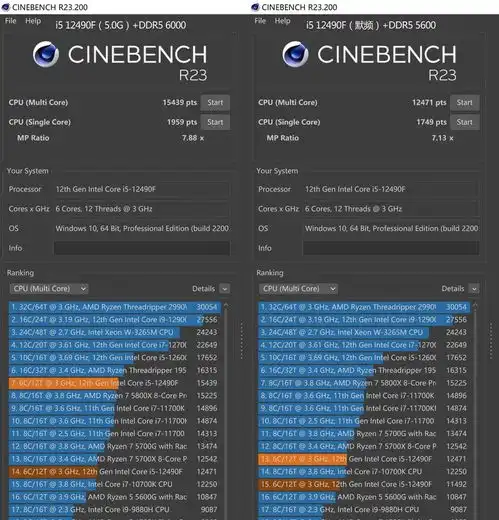Select rank 16 Ryzen 5 5600G row in left window
Image resolution: width=499 pixels, height=520 pixels.
click(115, 497)
